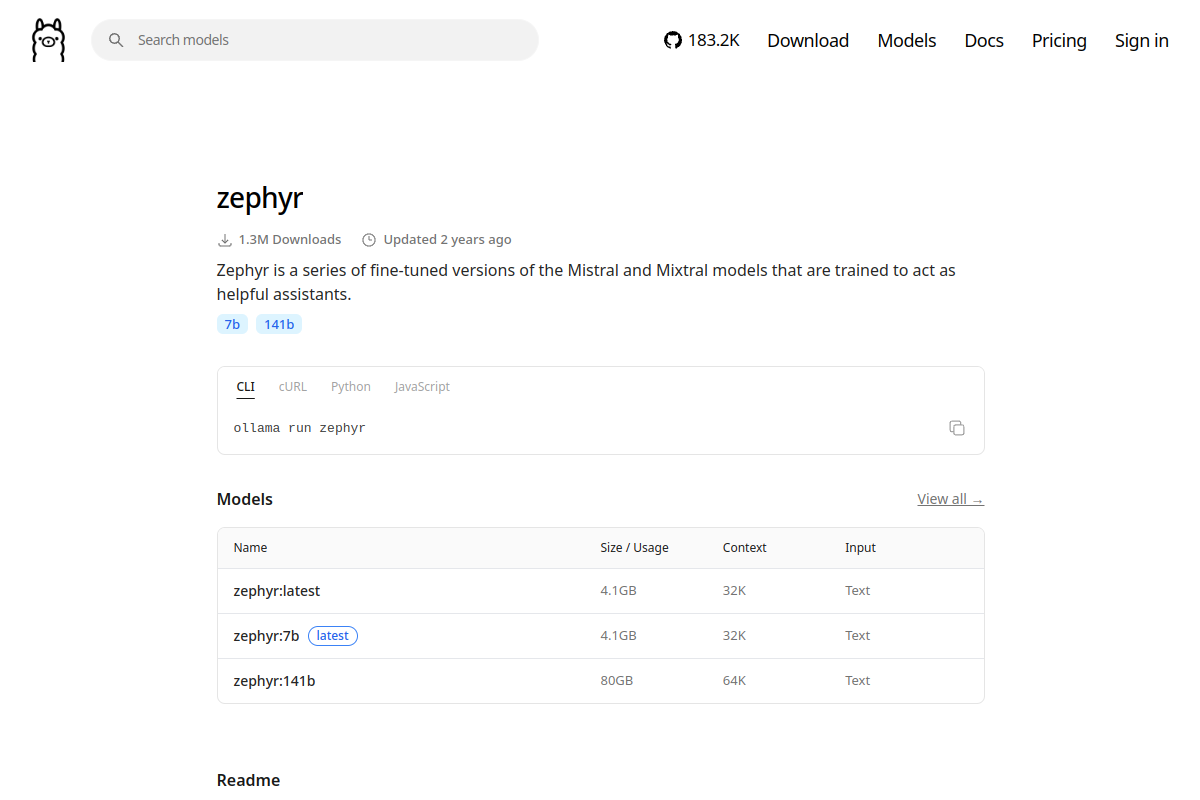
Task: Select the 141b size tag
Action: [279, 324]
